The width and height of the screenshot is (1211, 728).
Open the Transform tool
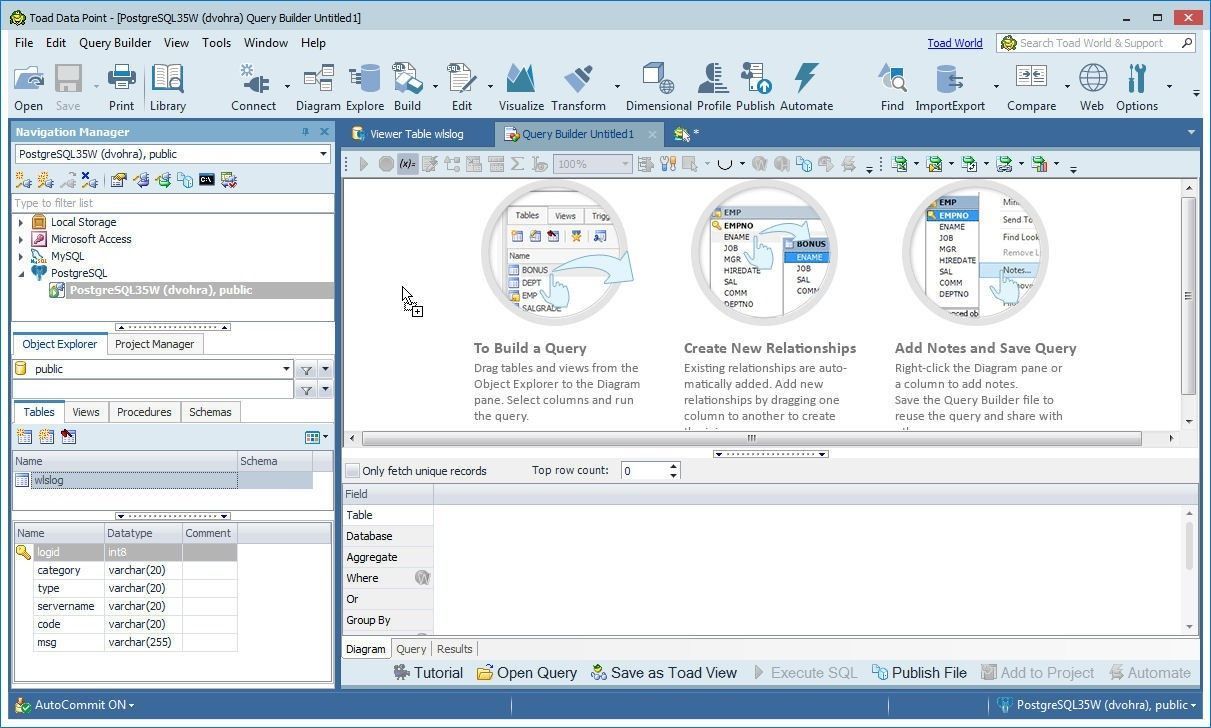(x=578, y=87)
